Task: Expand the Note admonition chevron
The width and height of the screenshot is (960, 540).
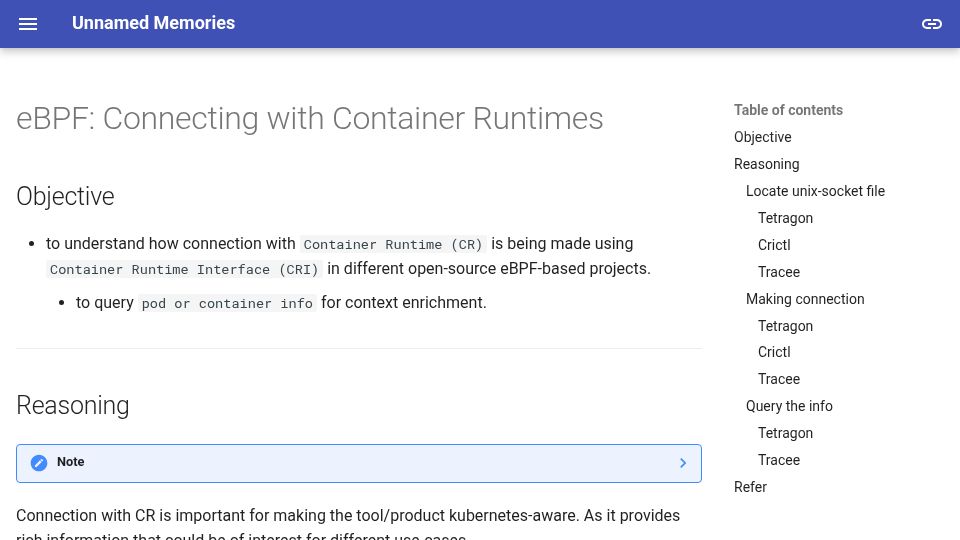Action: tap(683, 463)
